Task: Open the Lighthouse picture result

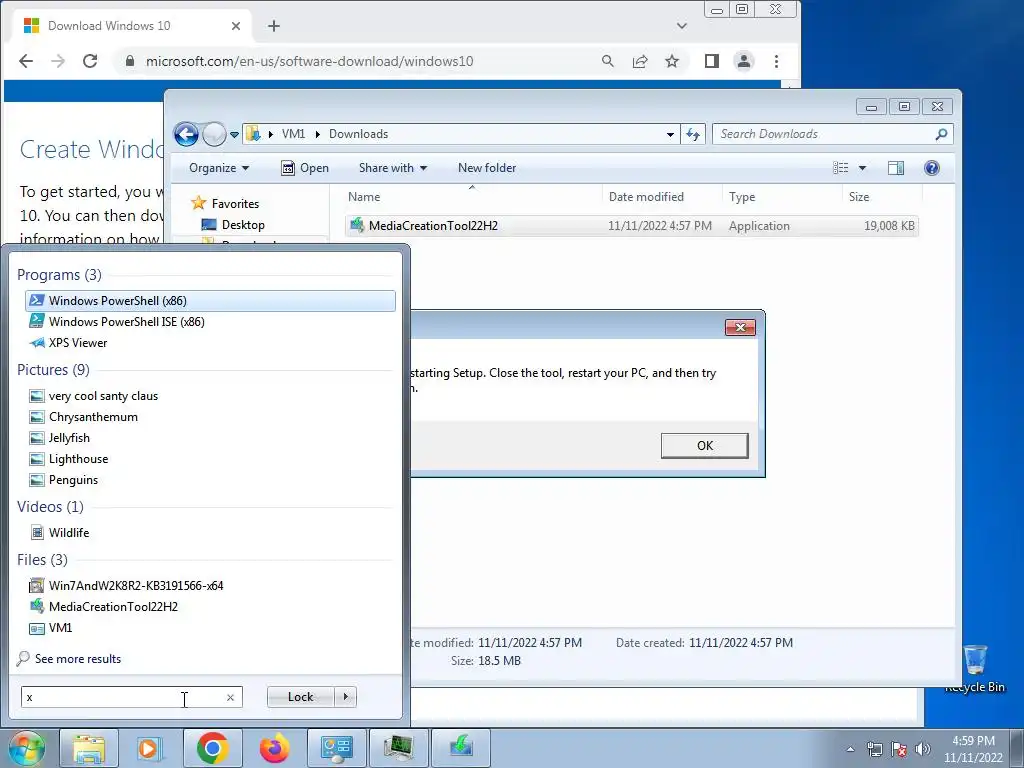Action: (68, 458)
